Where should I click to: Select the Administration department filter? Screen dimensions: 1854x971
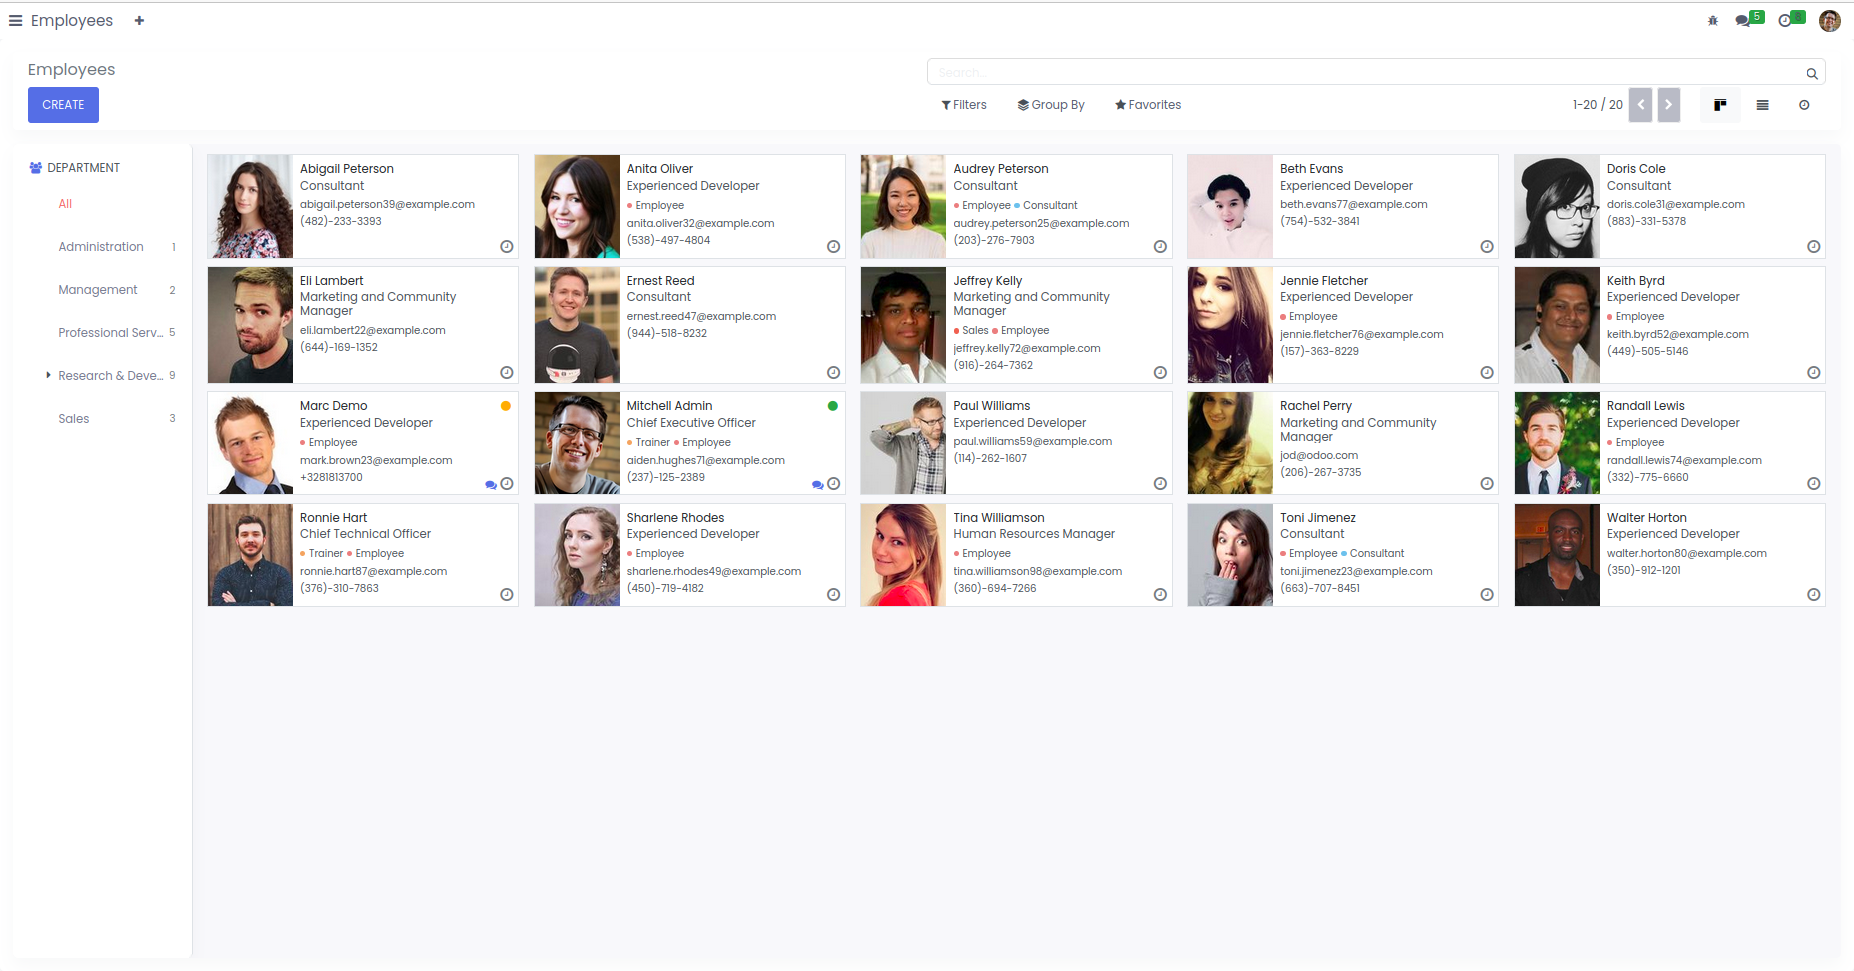tap(101, 247)
